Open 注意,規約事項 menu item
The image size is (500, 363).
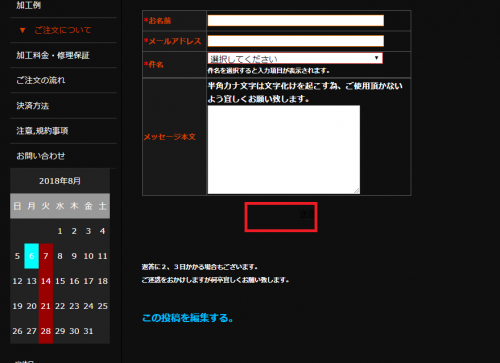[x=42, y=131]
